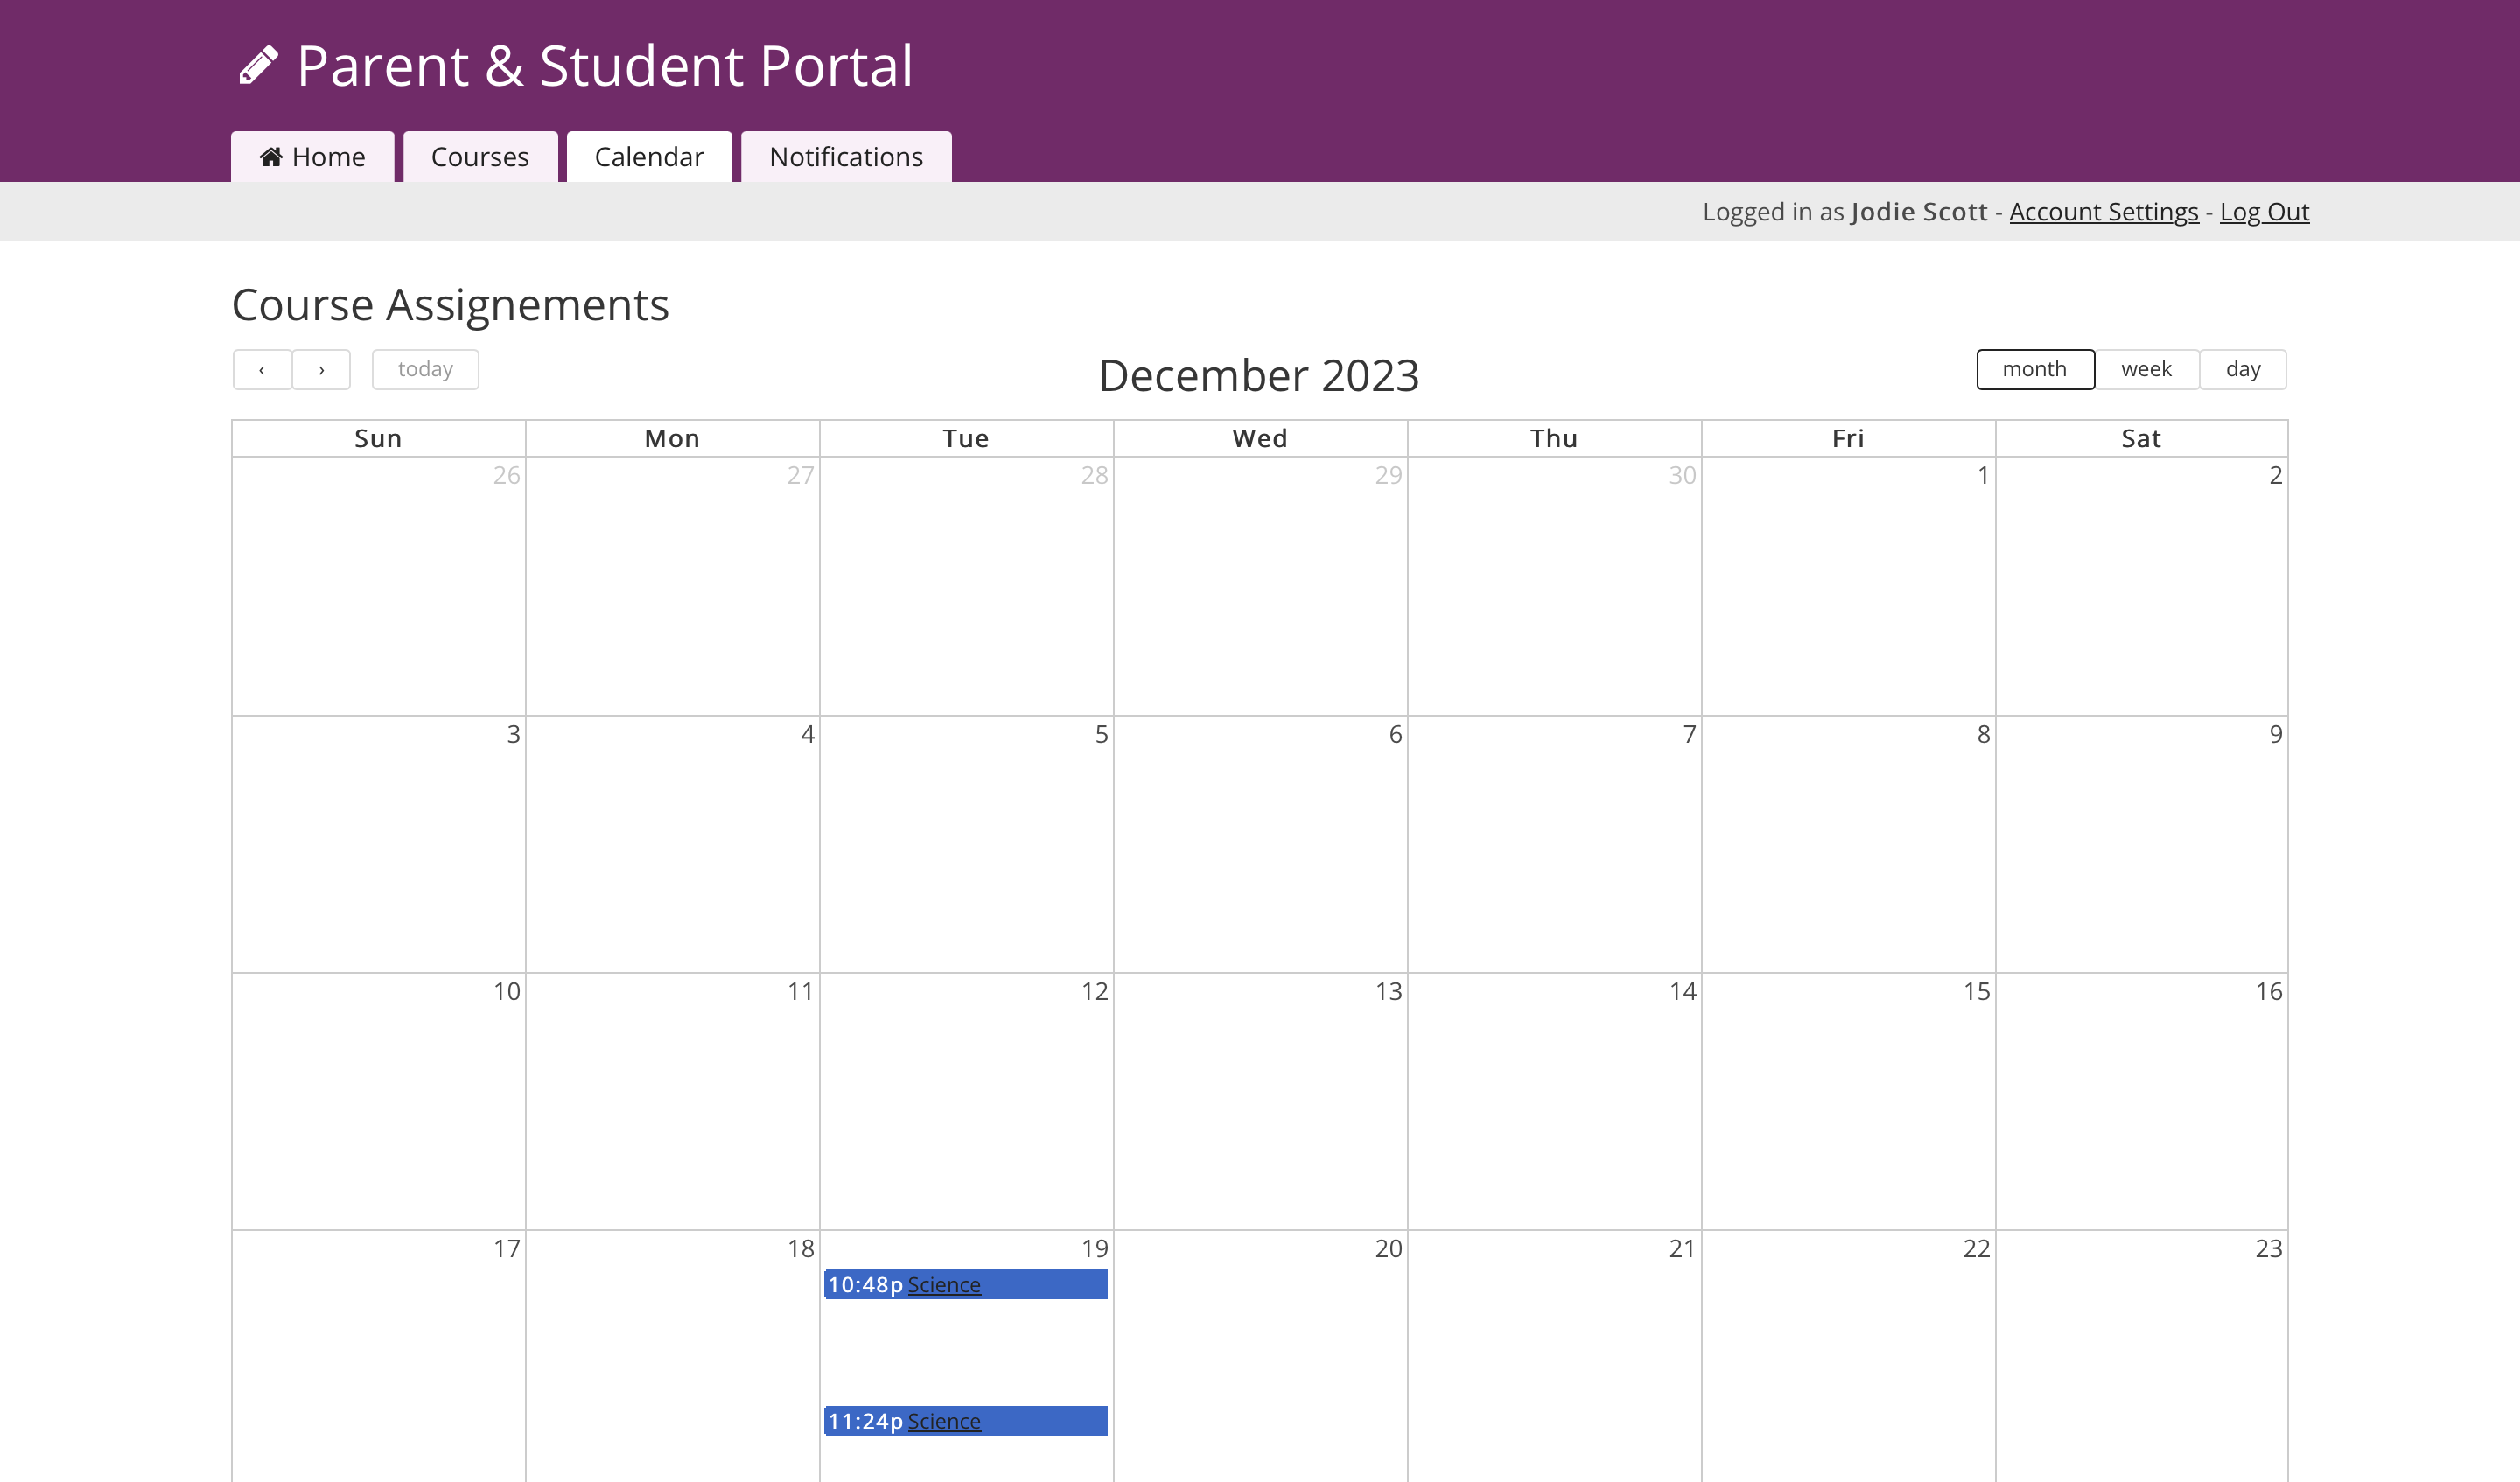Screen dimensions: 2520x1482
Task: Select the December 20 calendar cell
Action: pos(1260,1355)
